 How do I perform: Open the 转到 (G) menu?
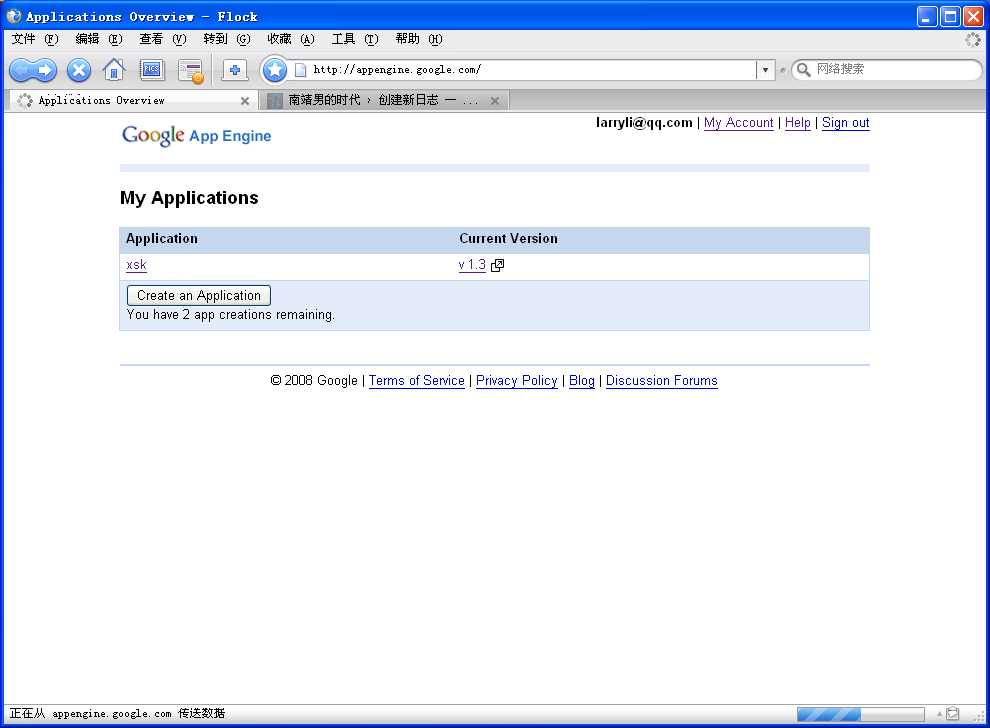coord(227,39)
